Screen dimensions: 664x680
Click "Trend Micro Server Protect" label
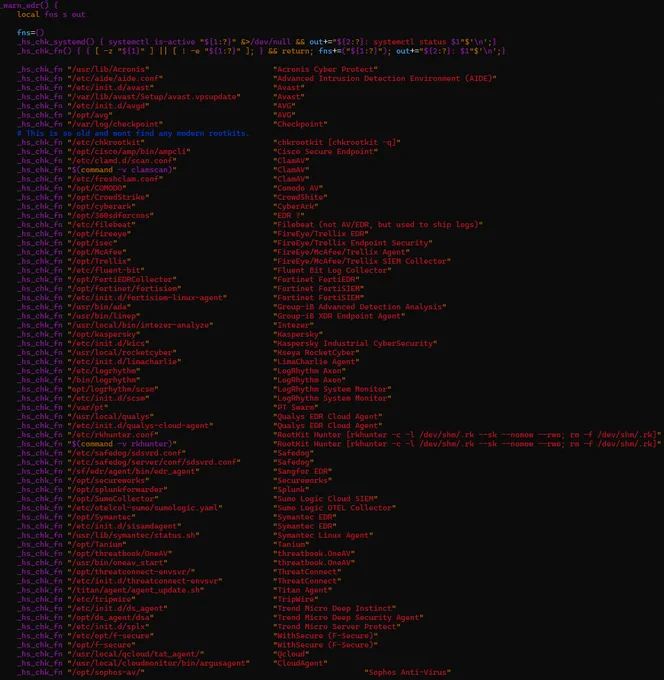click(x=337, y=626)
